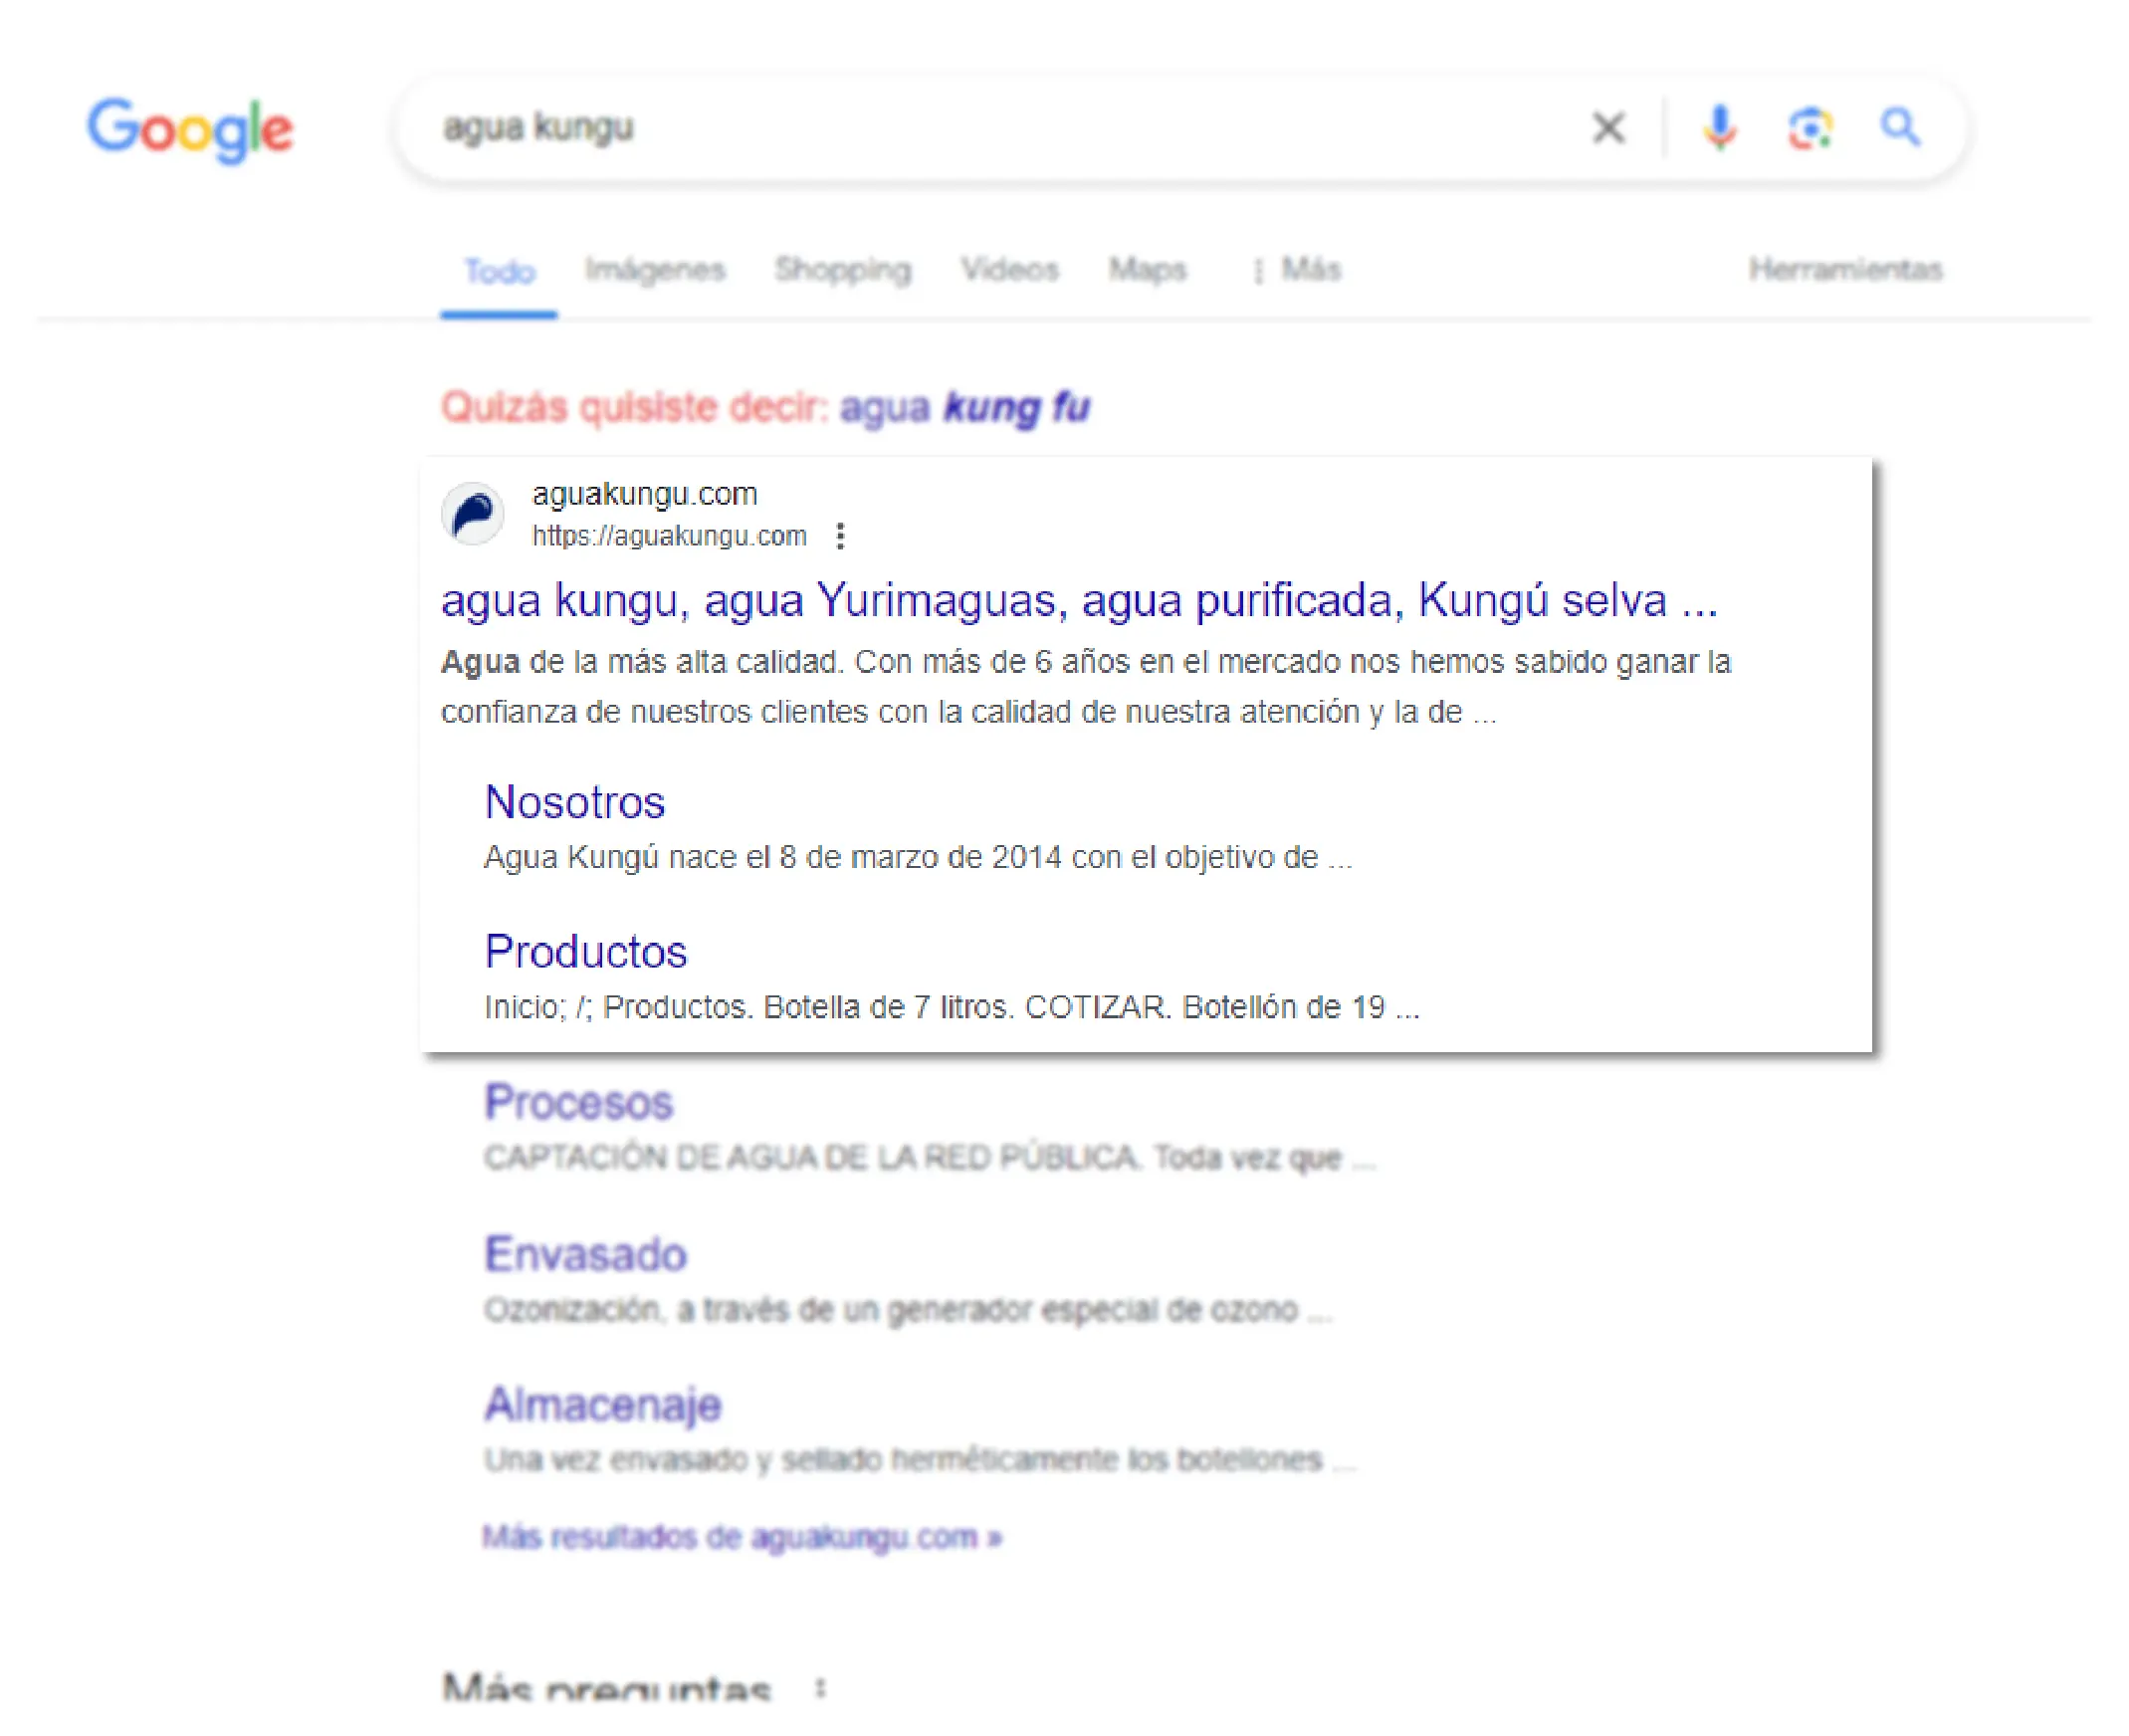Start voice search with microphone icon

click(1719, 127)
